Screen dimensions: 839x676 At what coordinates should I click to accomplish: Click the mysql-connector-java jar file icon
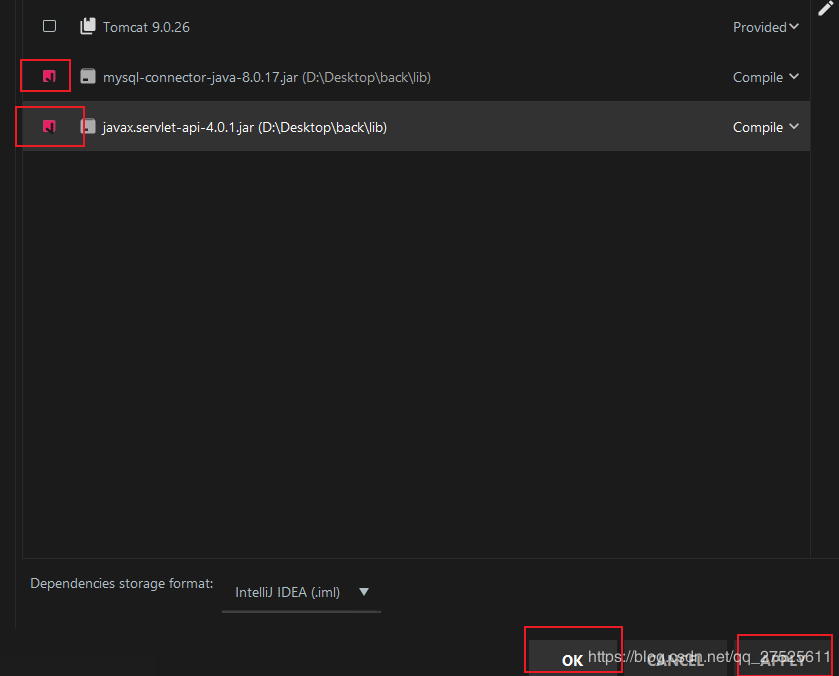[89, 77]
